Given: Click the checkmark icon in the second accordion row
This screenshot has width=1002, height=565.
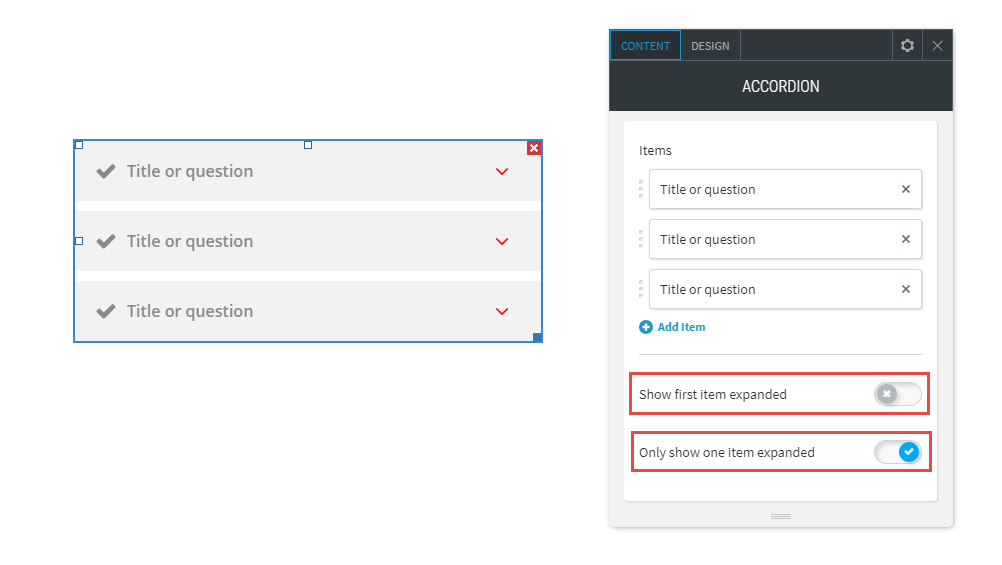Looking at the screenshot, I should pos(106,241).
